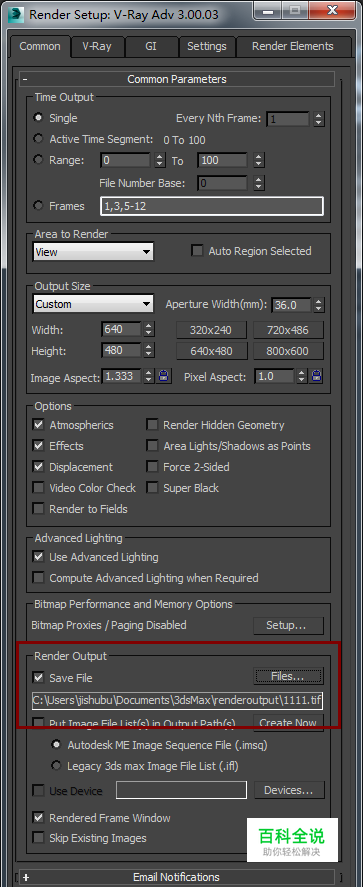Screen dimensions: 363x887
Task: Select the Range radio button
Action: point(38,160)
